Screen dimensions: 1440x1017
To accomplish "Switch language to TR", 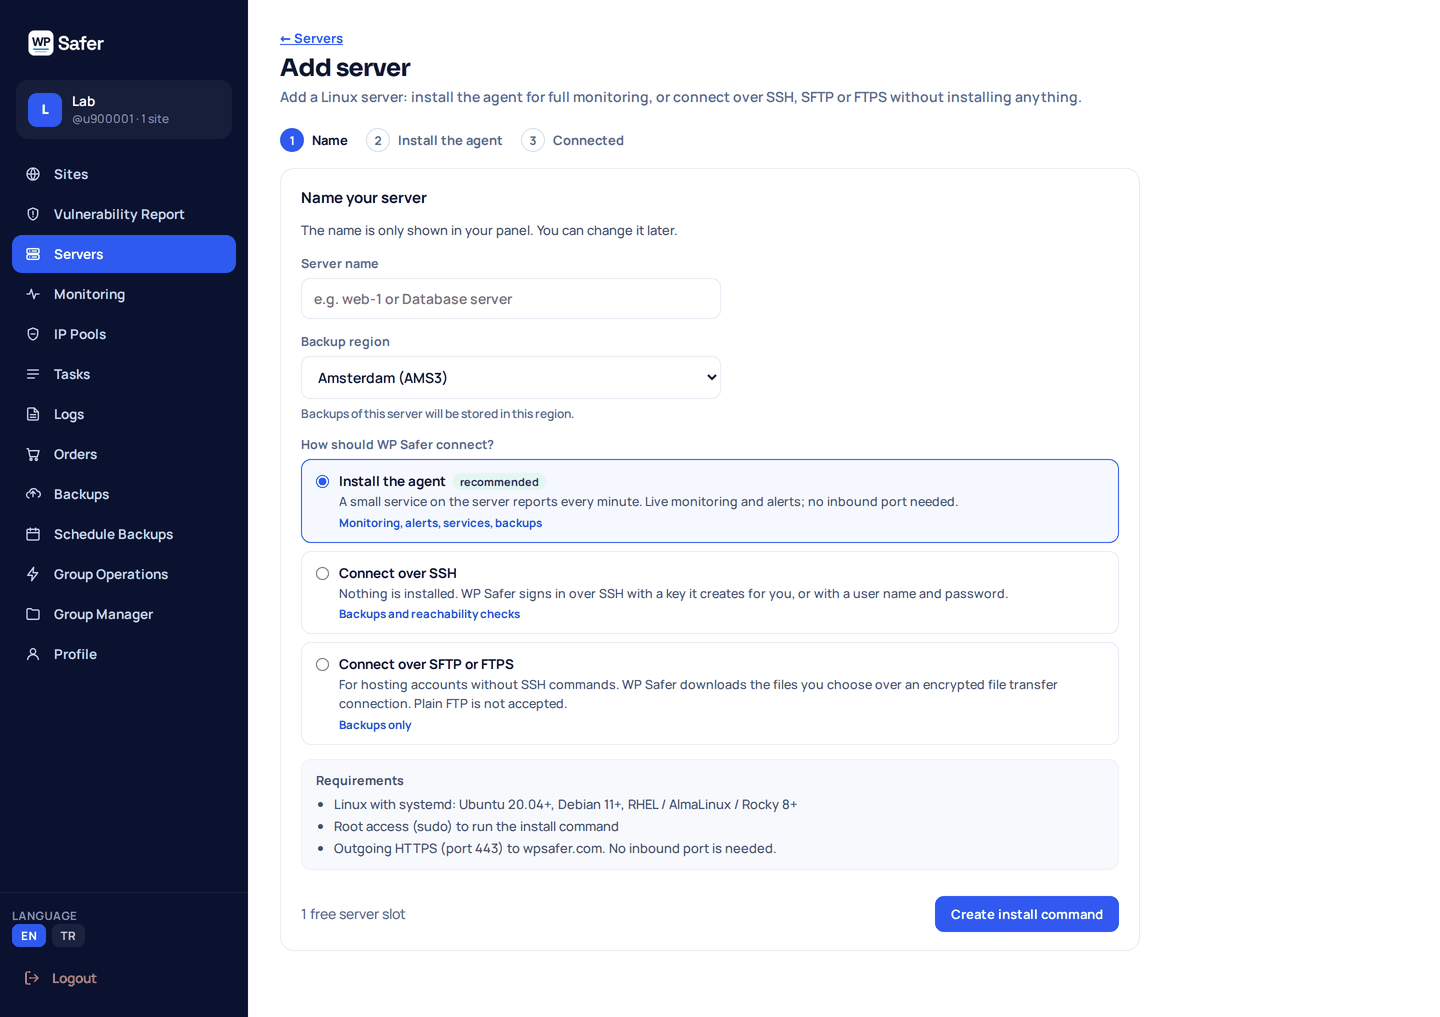I will point(68,936).
